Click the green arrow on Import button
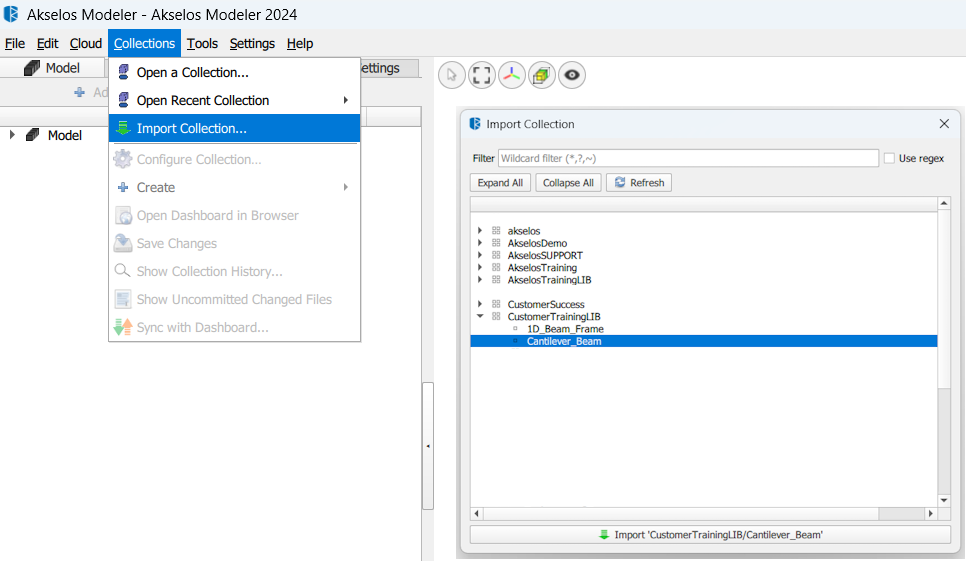The height and width of the screenshot is (561, 966). coord(604,535)
